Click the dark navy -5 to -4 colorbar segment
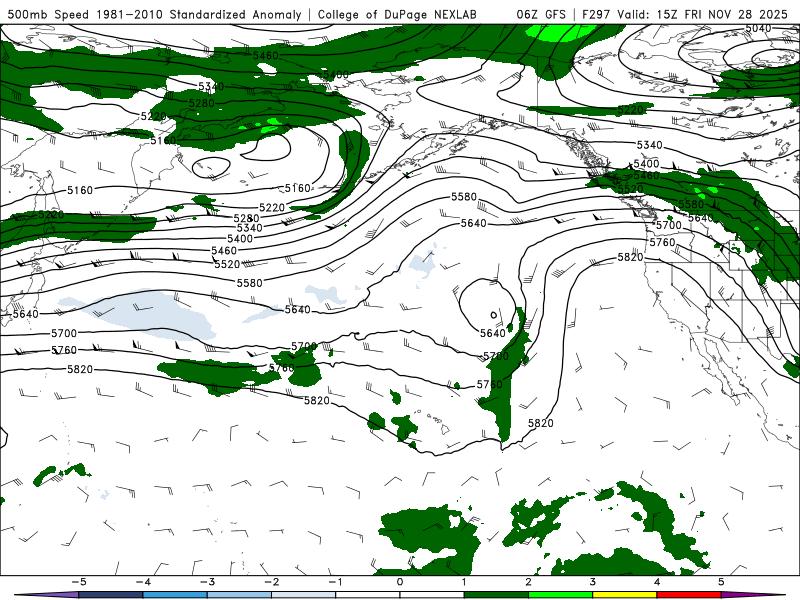800x600 pixels. (x=111, y=595)
